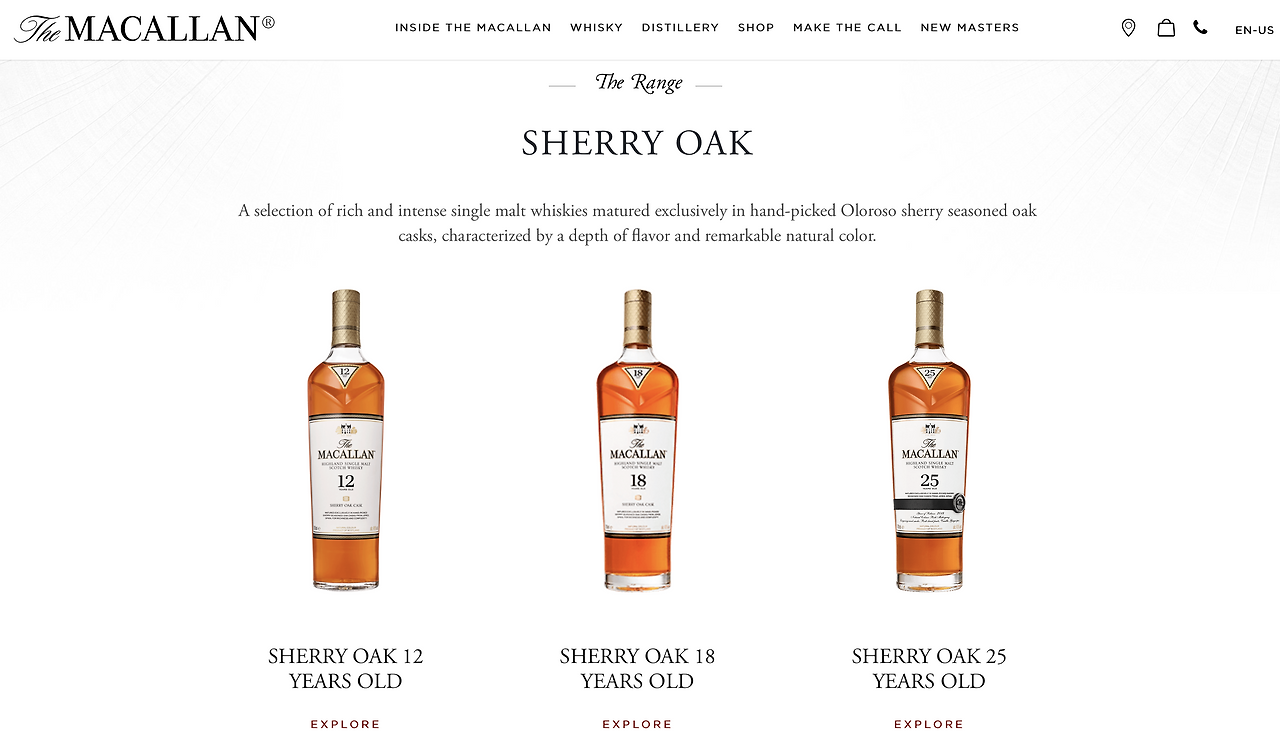Open the New Masters menu item
This screenshot has height=737, width=1280.
pyautogui.click(x=969, y=28)
